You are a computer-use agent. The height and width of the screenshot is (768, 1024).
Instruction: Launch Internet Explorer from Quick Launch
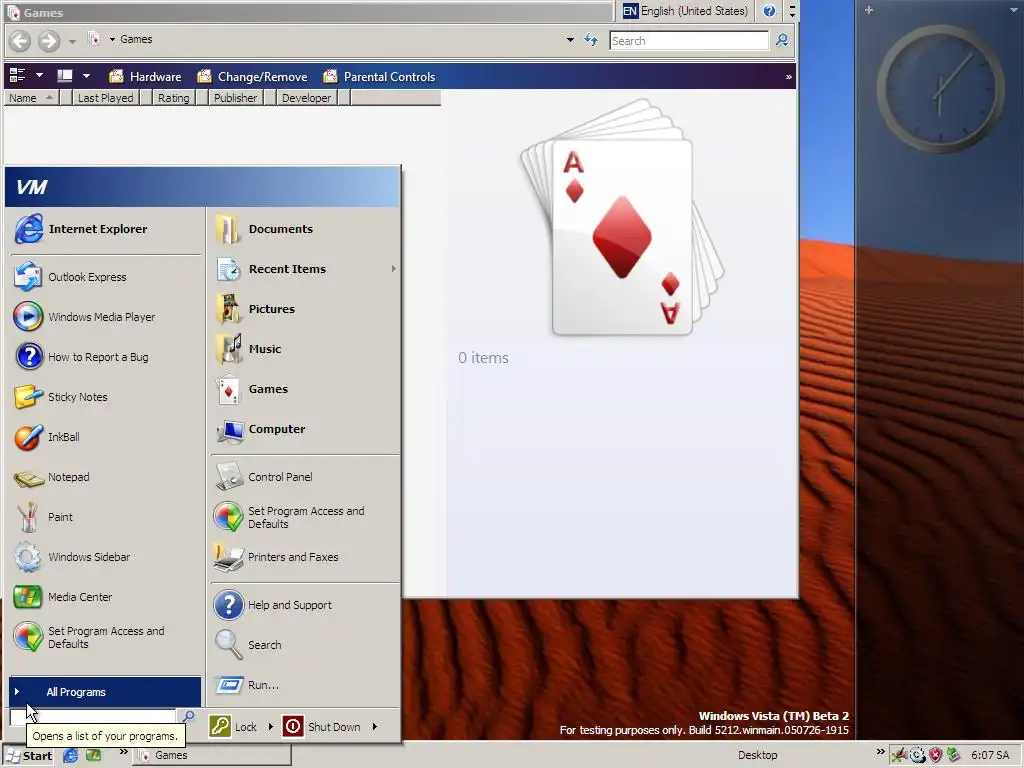point(71,756)
